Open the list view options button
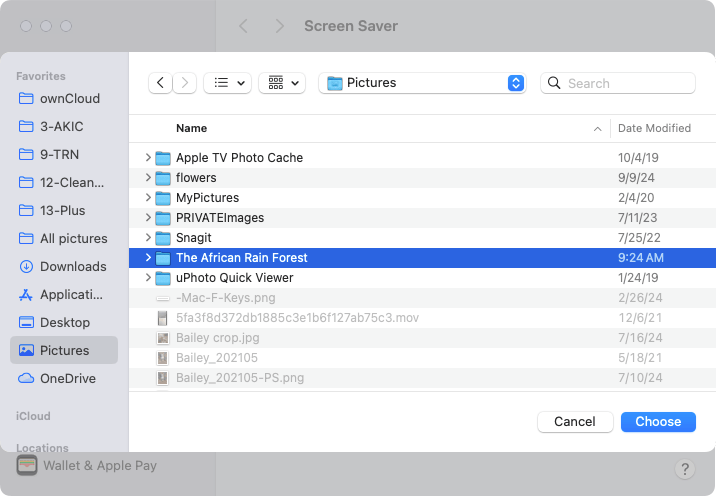This screenshot has height=496, width=716. tap(227, 83)
